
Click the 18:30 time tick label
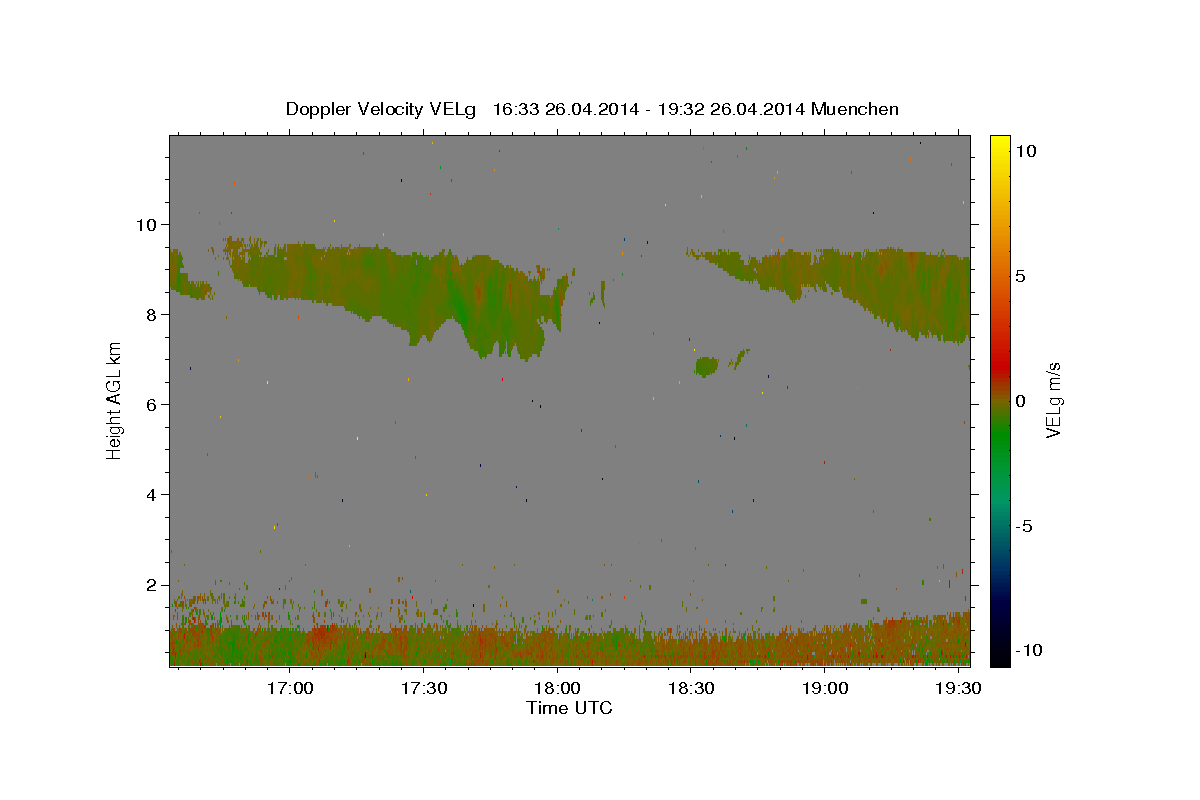tap(691, 688)
